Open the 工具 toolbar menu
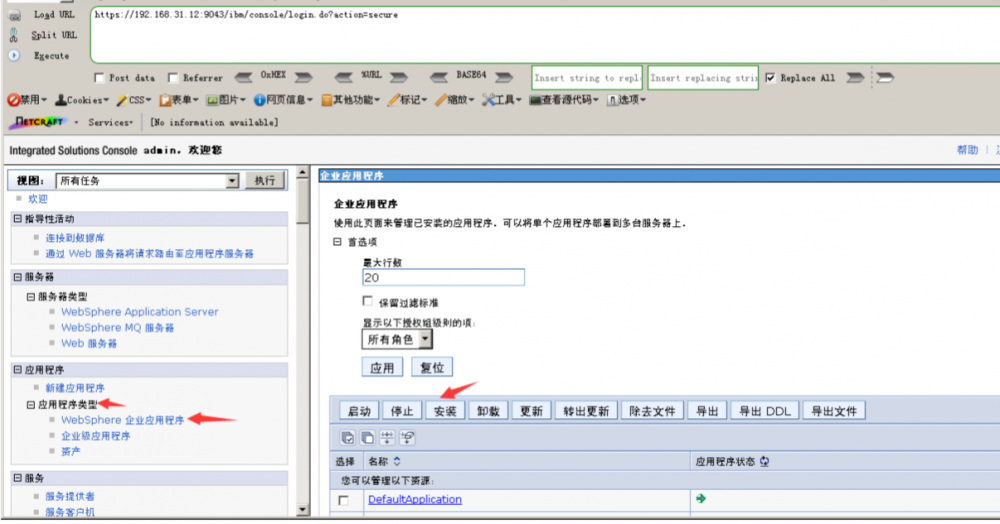Image resolution: width=1000 pixels, height=524 pixels. 501,100
